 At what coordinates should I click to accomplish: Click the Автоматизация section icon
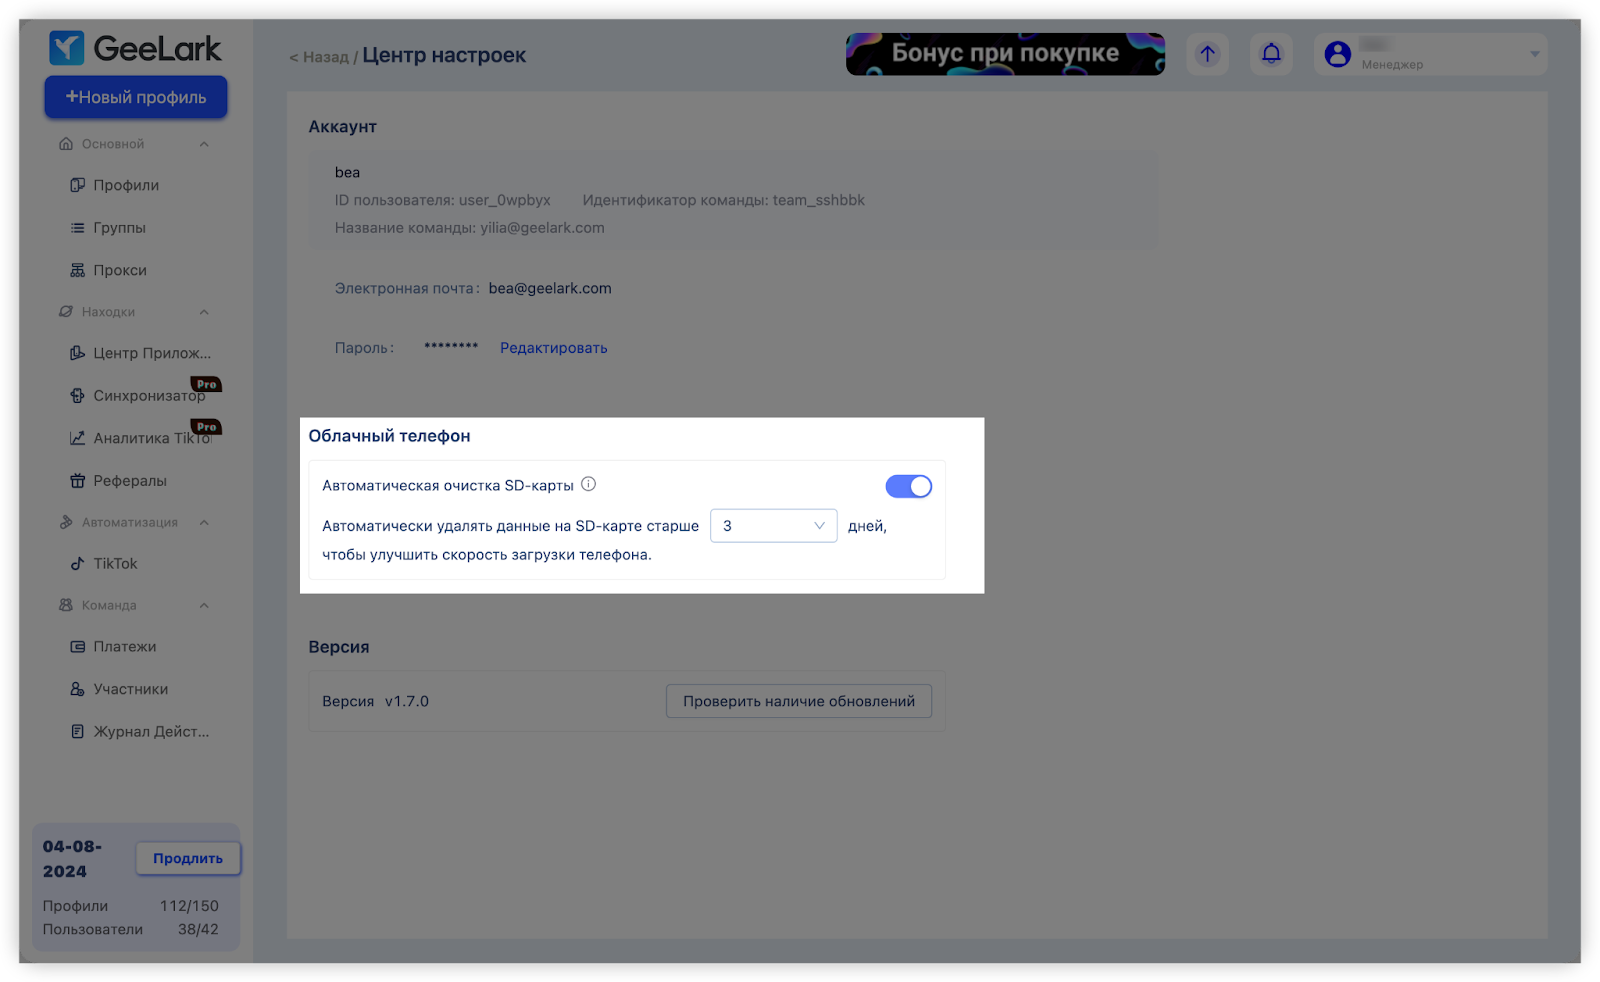(x=66, y=522)
